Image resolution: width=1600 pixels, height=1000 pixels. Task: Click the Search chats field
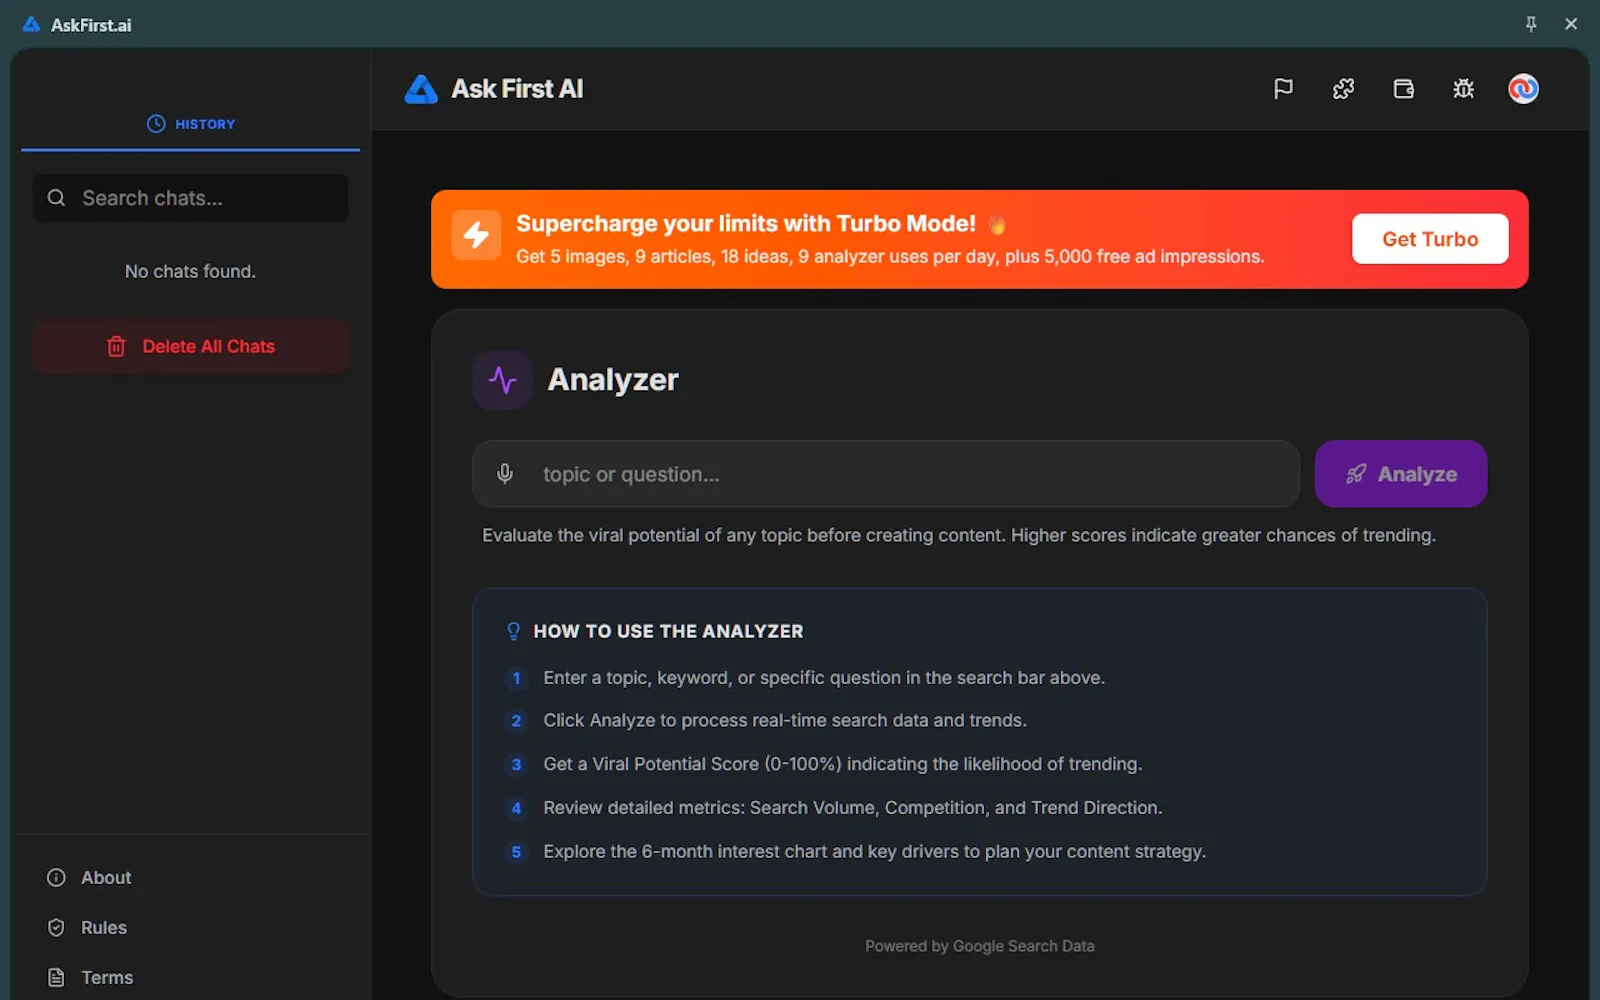click(x=190, y=198)
